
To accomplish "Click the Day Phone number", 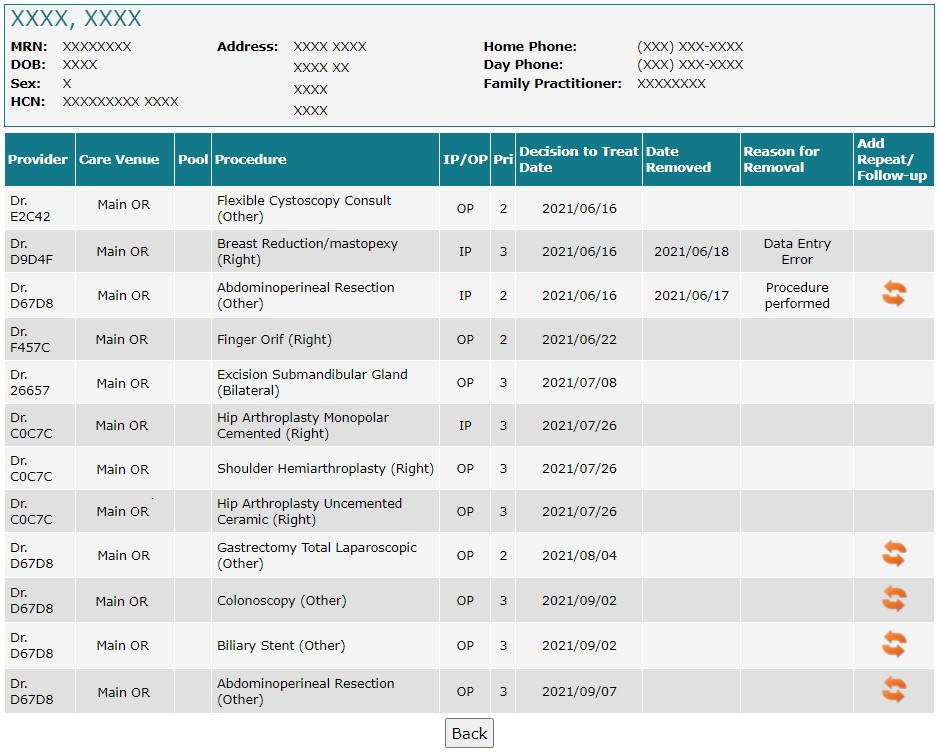I will [690, 64].
